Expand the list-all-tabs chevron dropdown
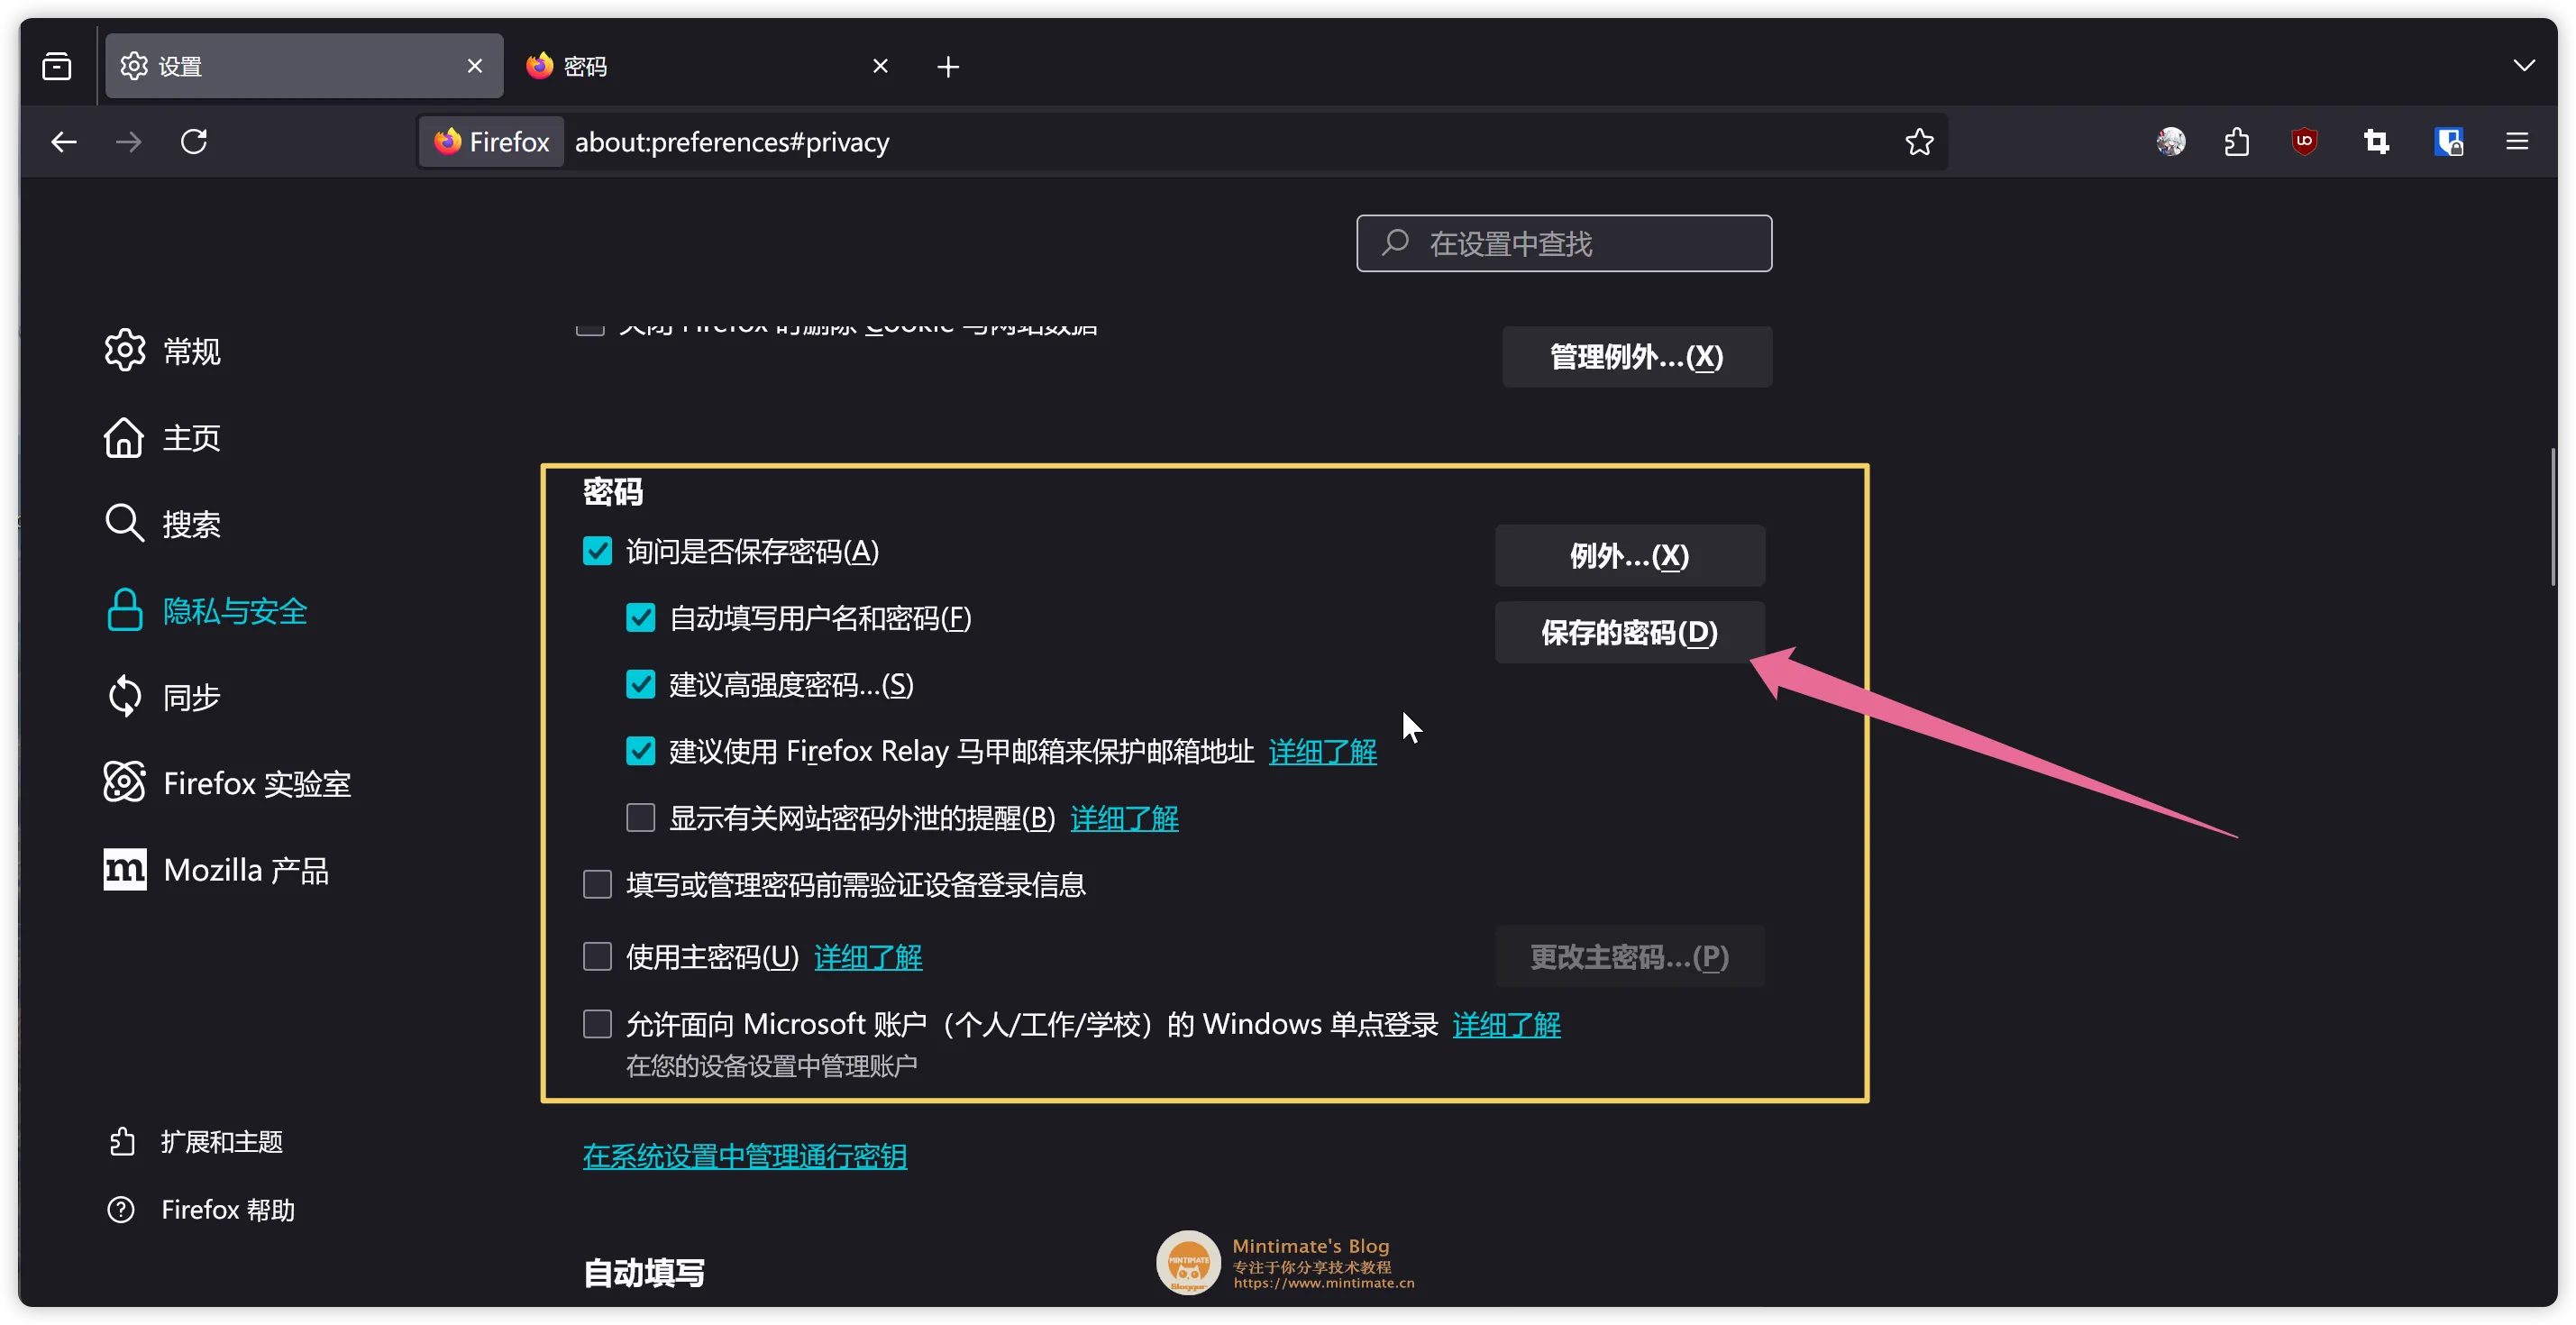This screenshot has height=1325, width=2576. point(2523,66)
